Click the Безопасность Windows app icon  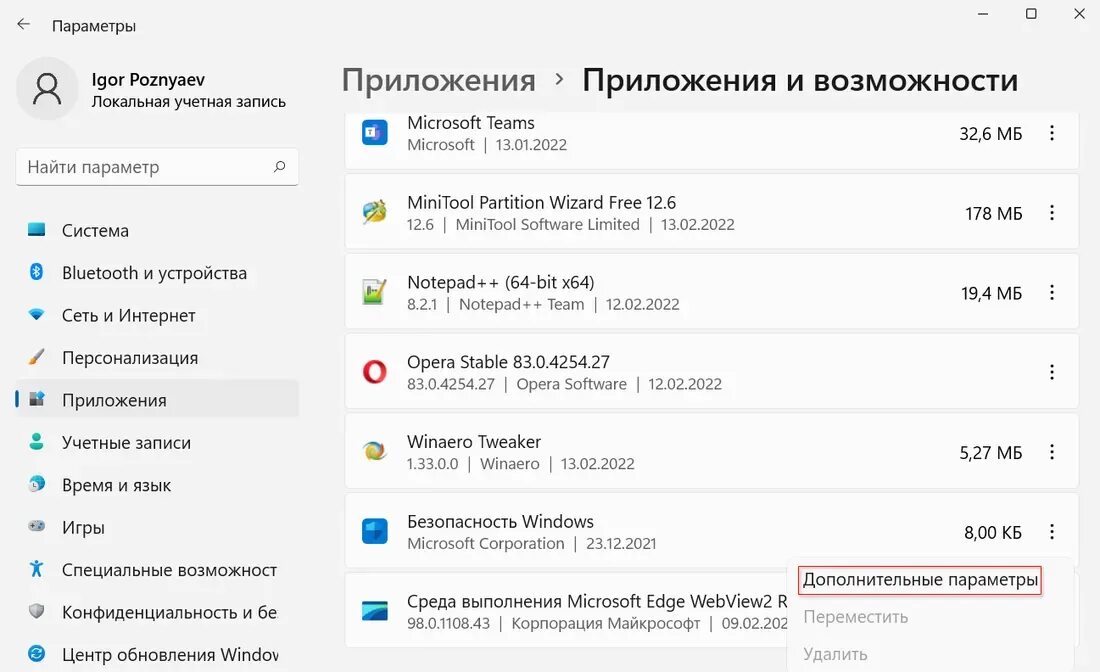tap(375, 531)
